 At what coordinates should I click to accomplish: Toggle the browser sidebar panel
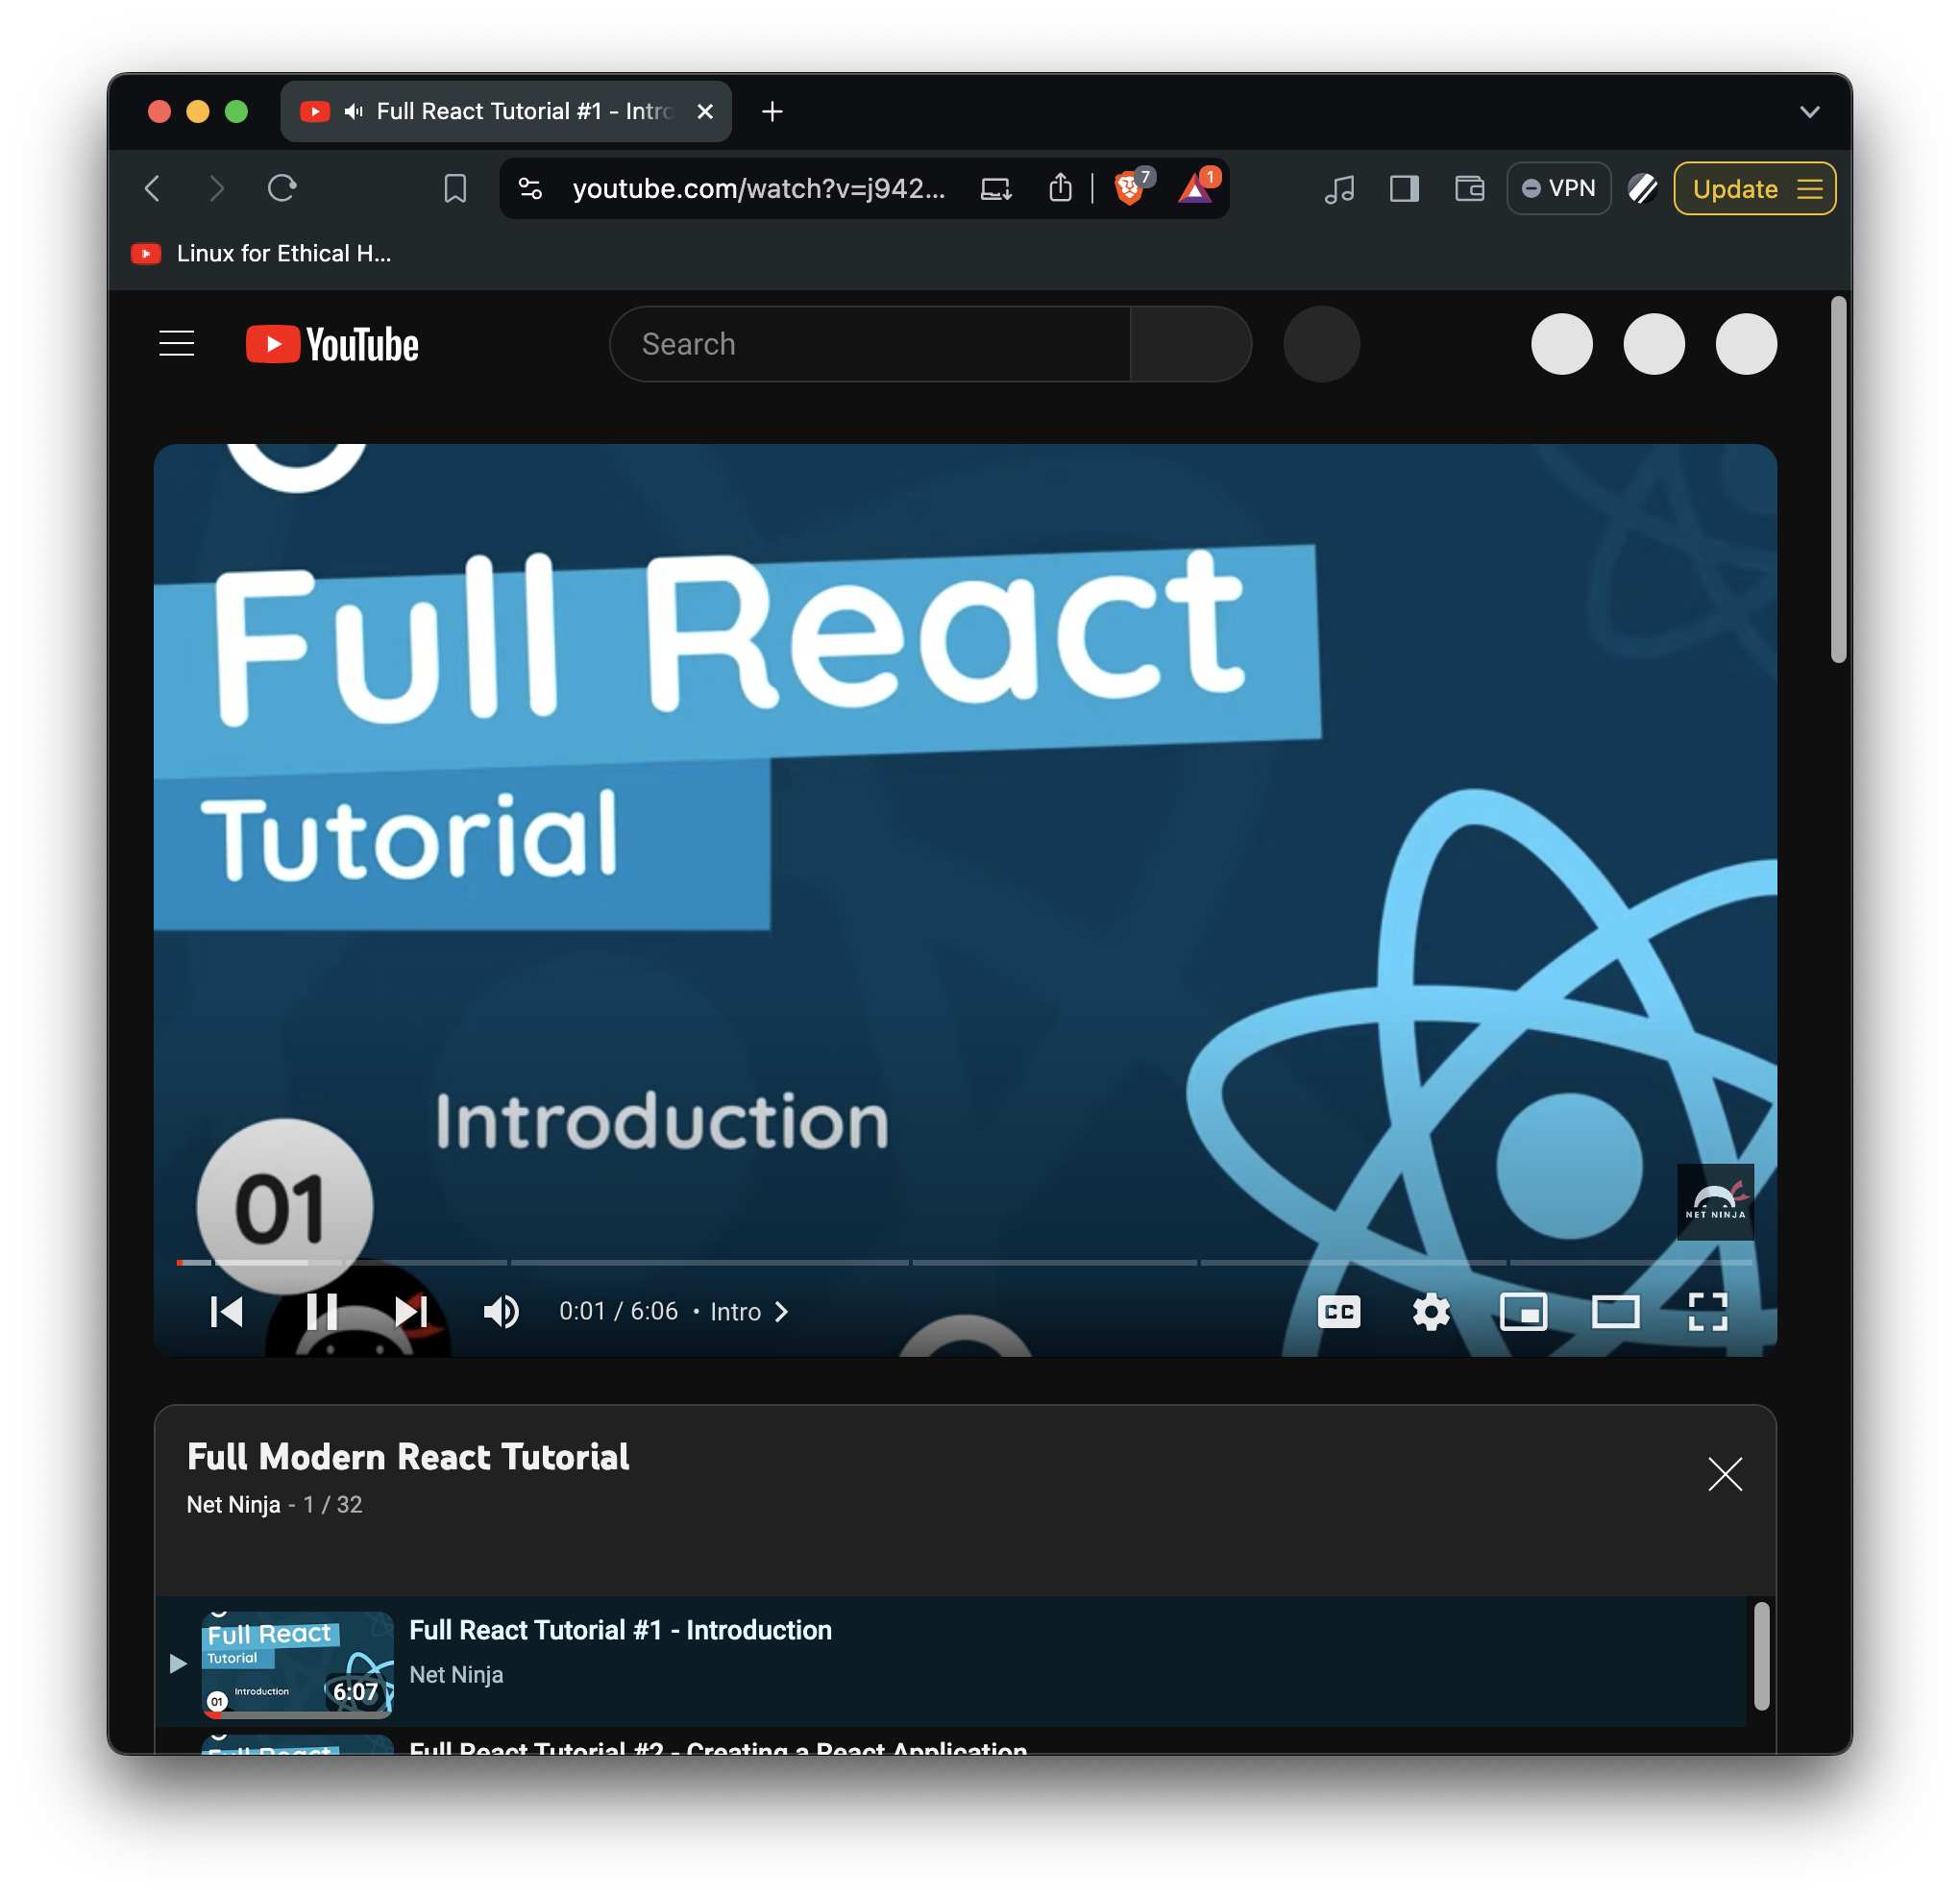(1404, 188)
